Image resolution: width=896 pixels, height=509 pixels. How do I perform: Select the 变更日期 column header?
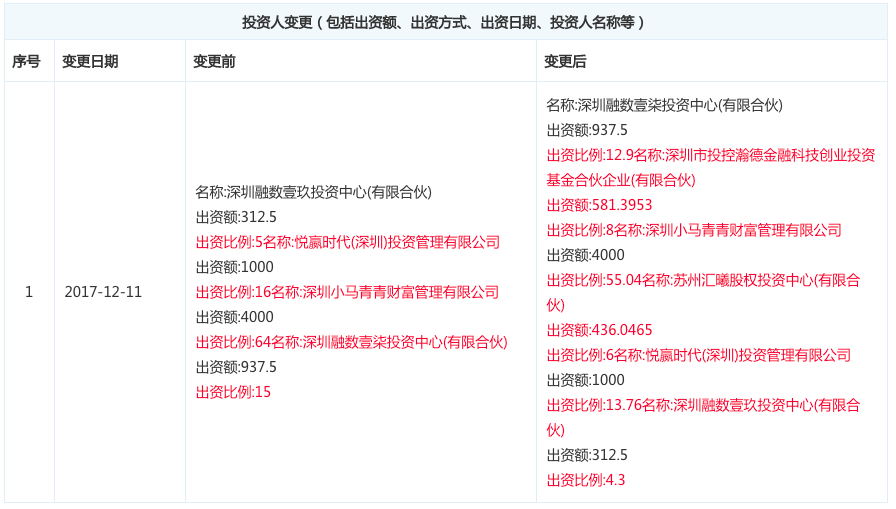(x=90, y=61)
